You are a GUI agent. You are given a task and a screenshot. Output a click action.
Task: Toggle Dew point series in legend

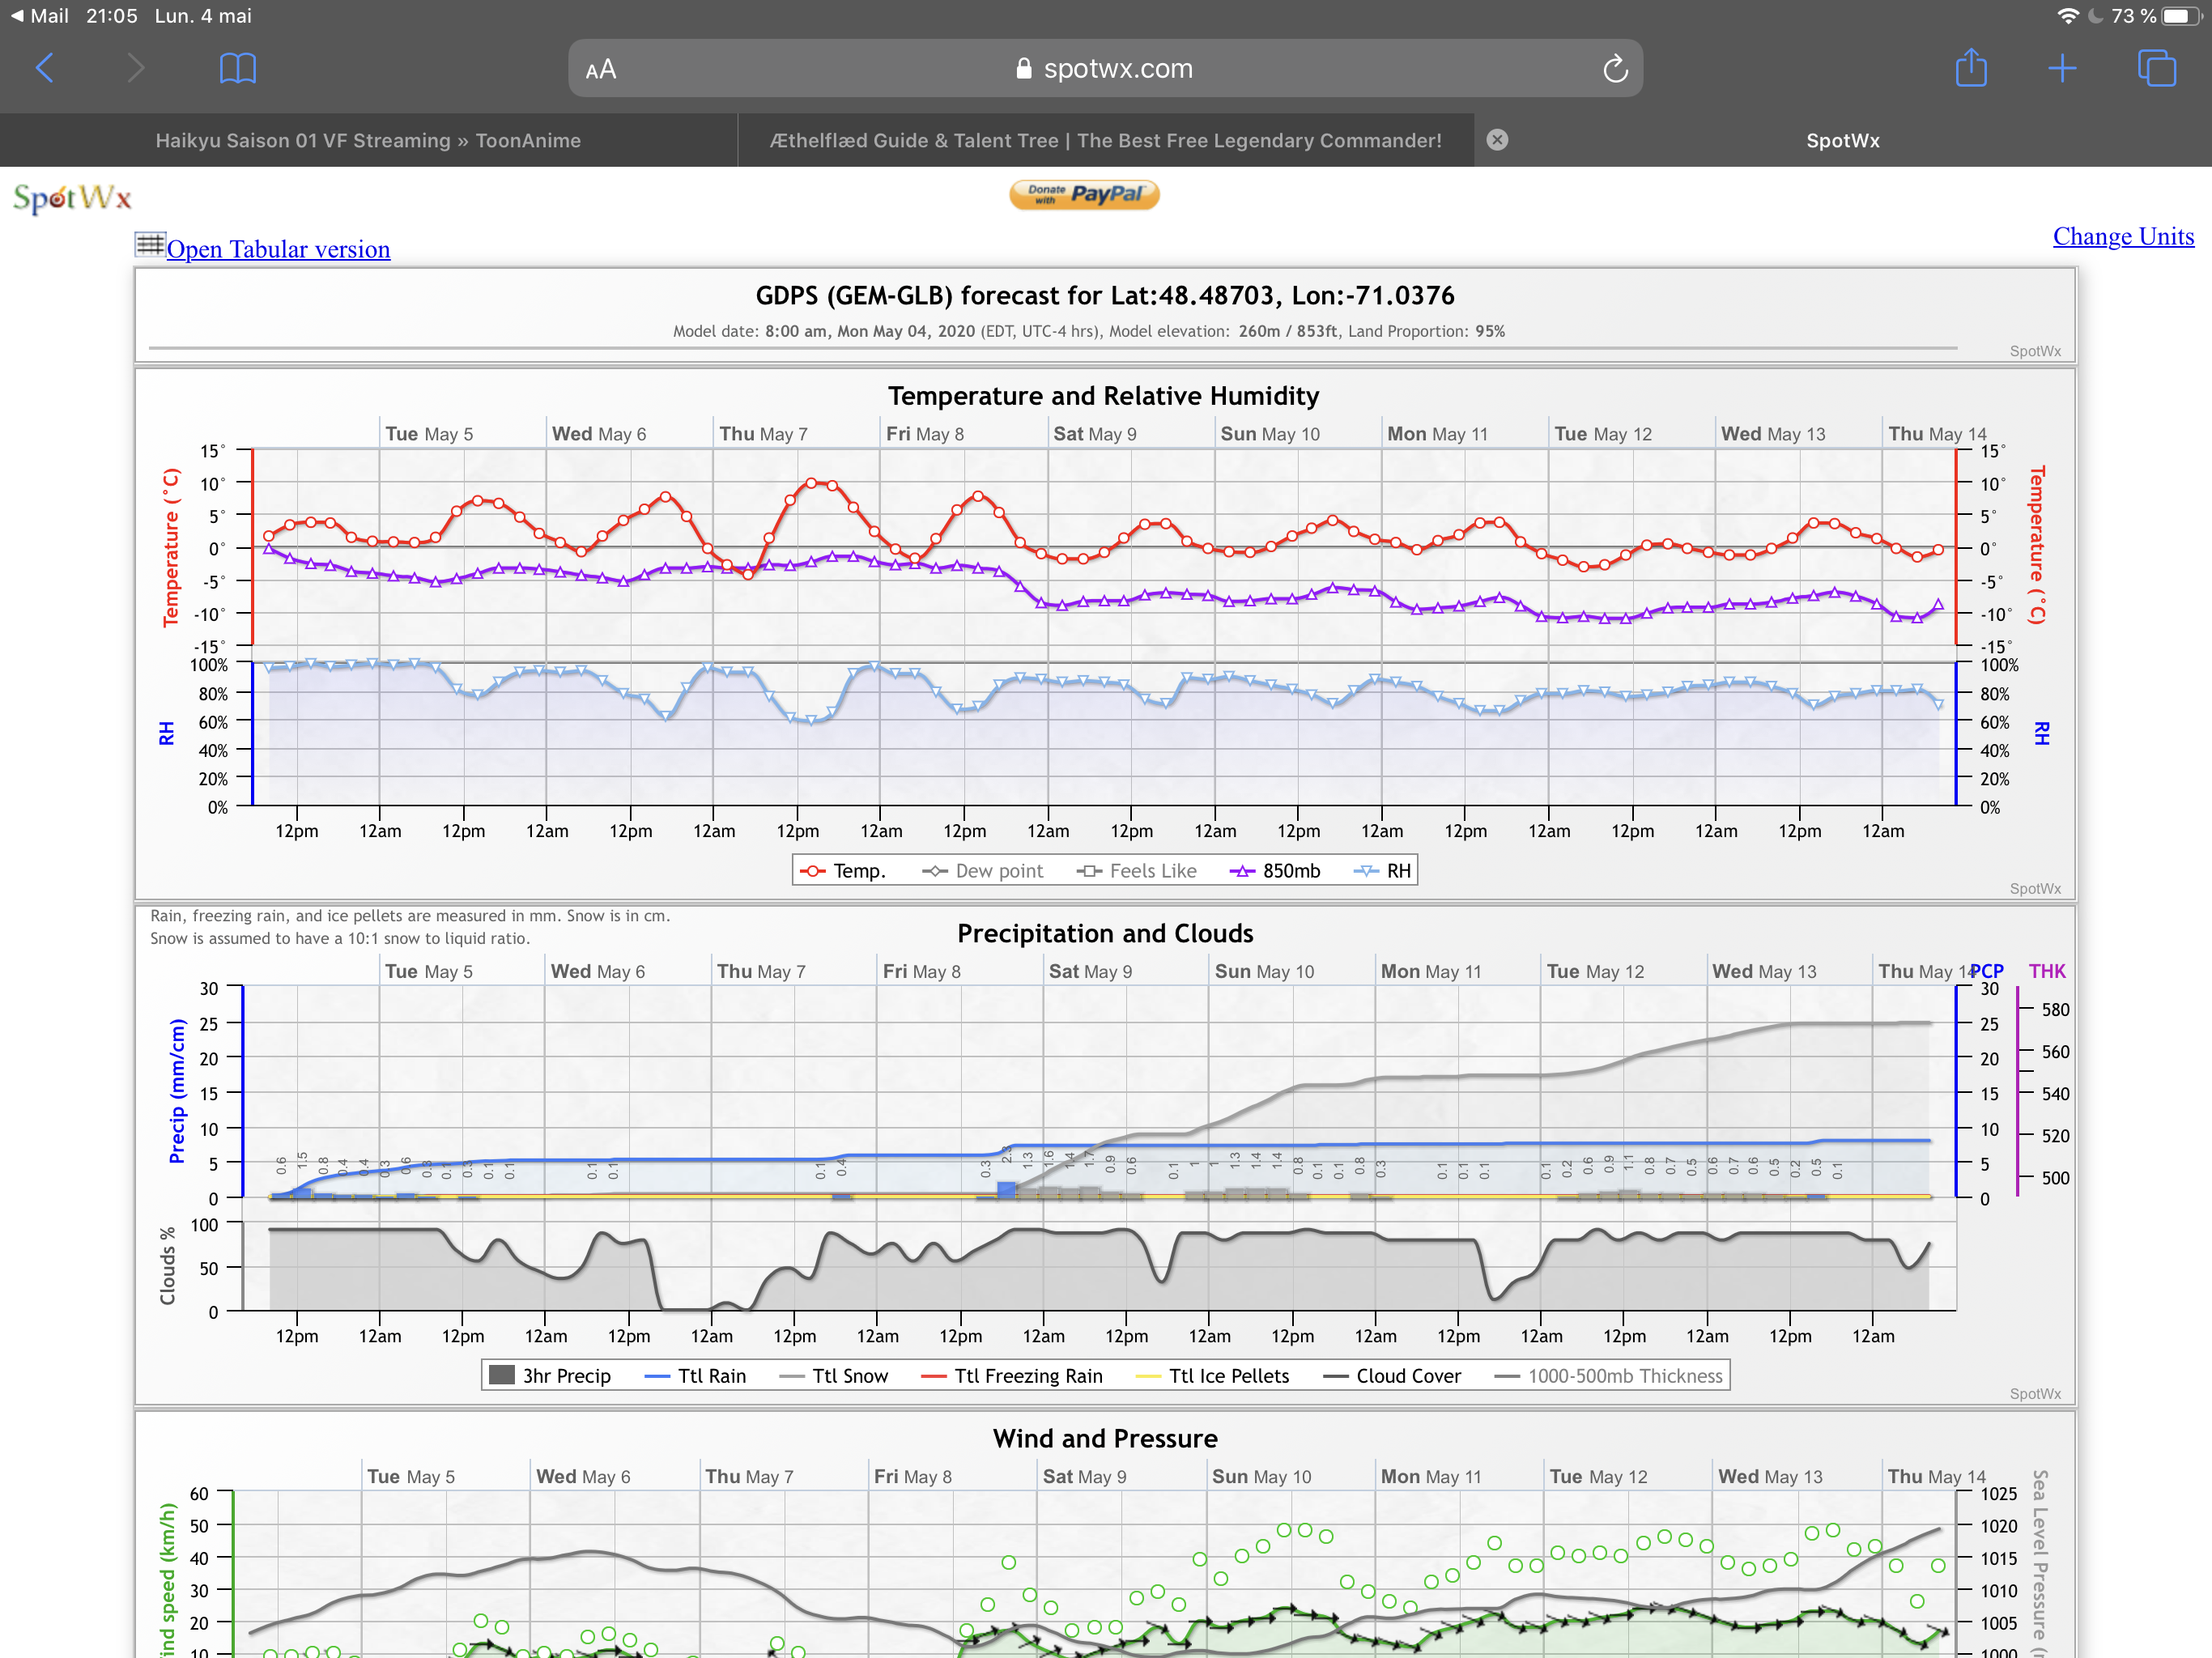point(983,871)
